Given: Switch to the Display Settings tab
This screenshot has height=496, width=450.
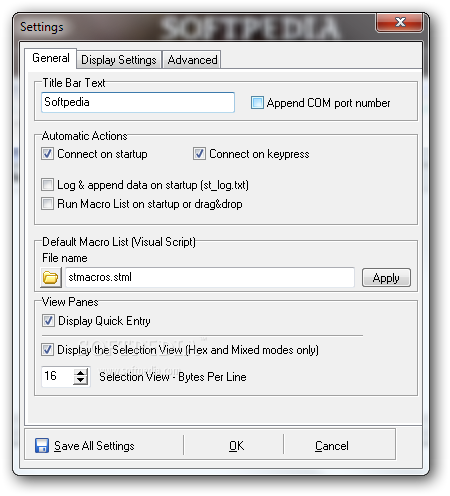Looking at the screenshot, I should 119,60.
